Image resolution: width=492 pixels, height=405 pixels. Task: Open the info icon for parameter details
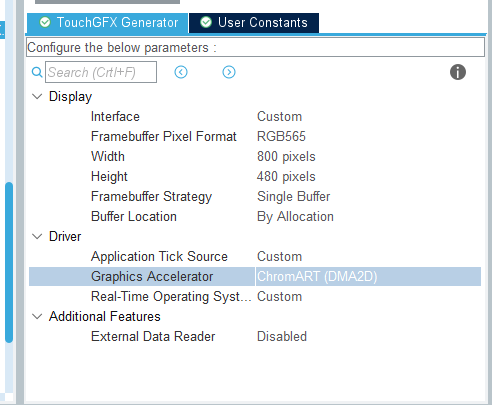pyautogui.click(x=458, y=72)
